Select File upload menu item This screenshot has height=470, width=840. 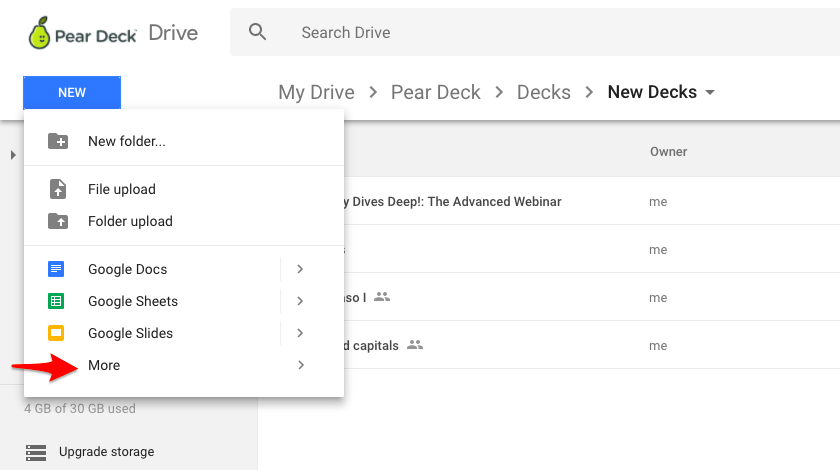184,189
